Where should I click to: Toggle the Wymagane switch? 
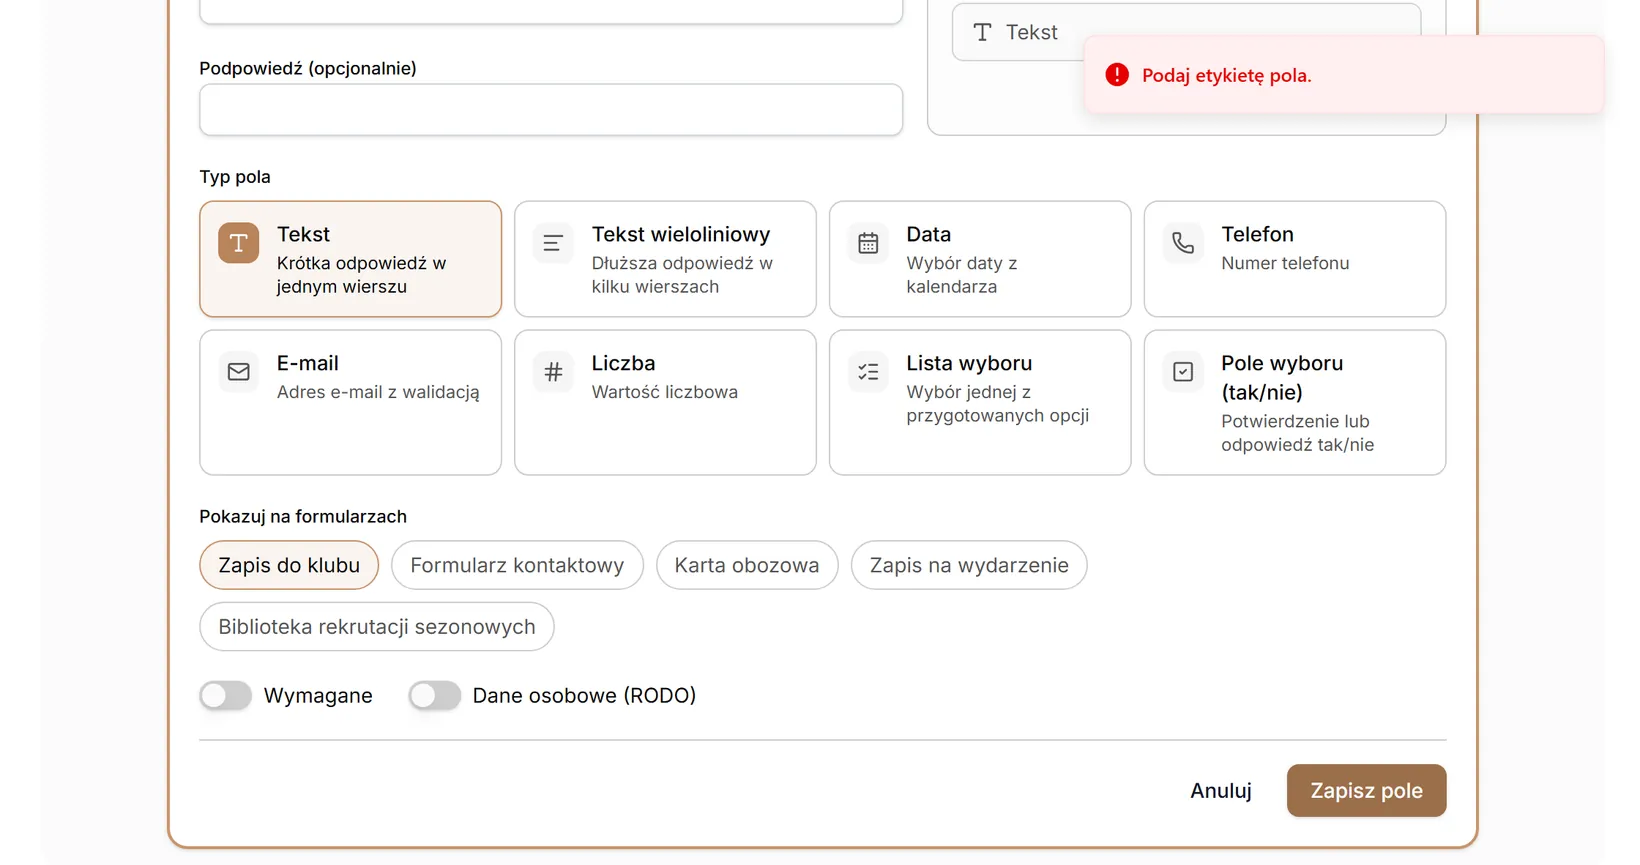coord(225,695)
